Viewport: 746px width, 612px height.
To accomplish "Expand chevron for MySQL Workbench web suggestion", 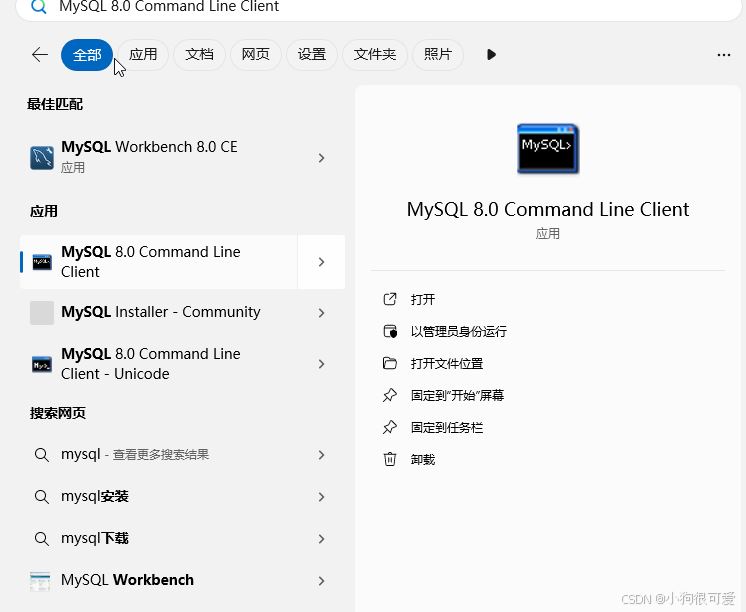I will coord(322,581).
